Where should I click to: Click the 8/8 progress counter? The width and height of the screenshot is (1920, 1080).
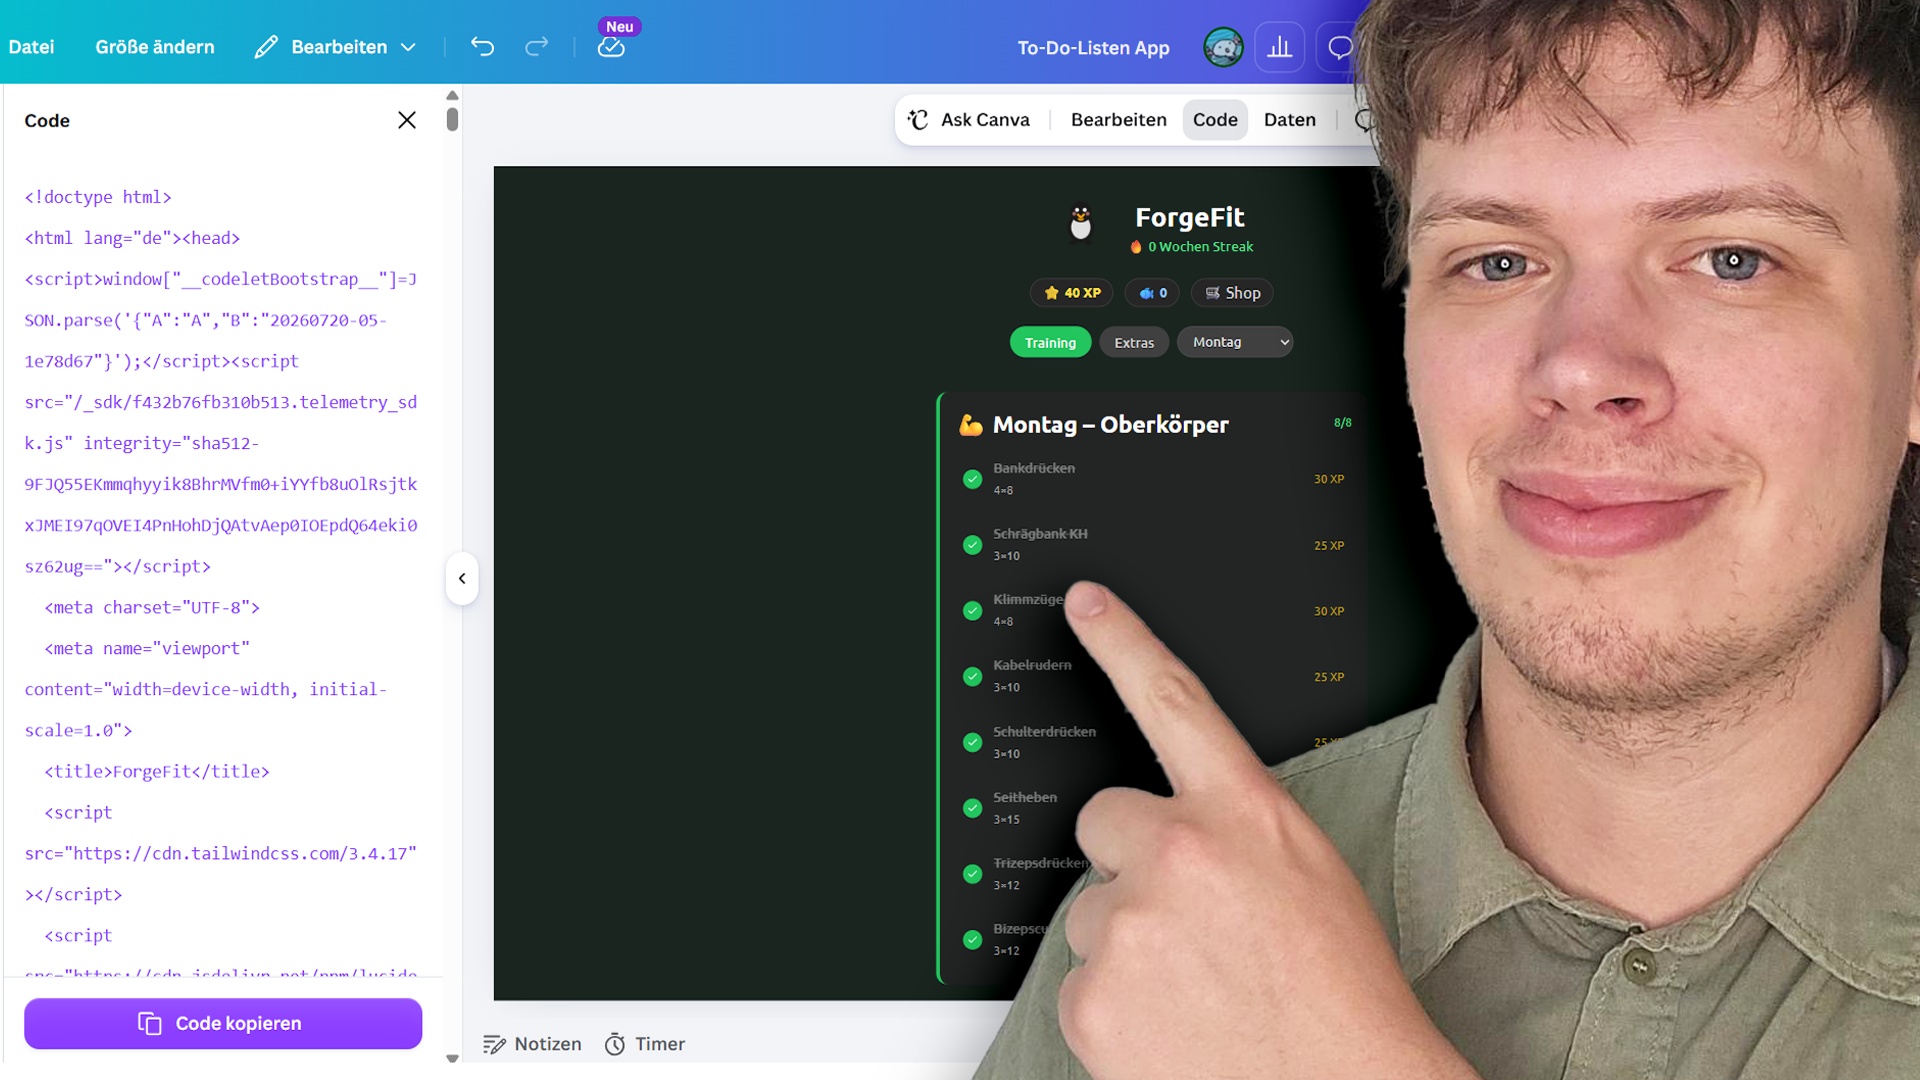pos(1342,423)
